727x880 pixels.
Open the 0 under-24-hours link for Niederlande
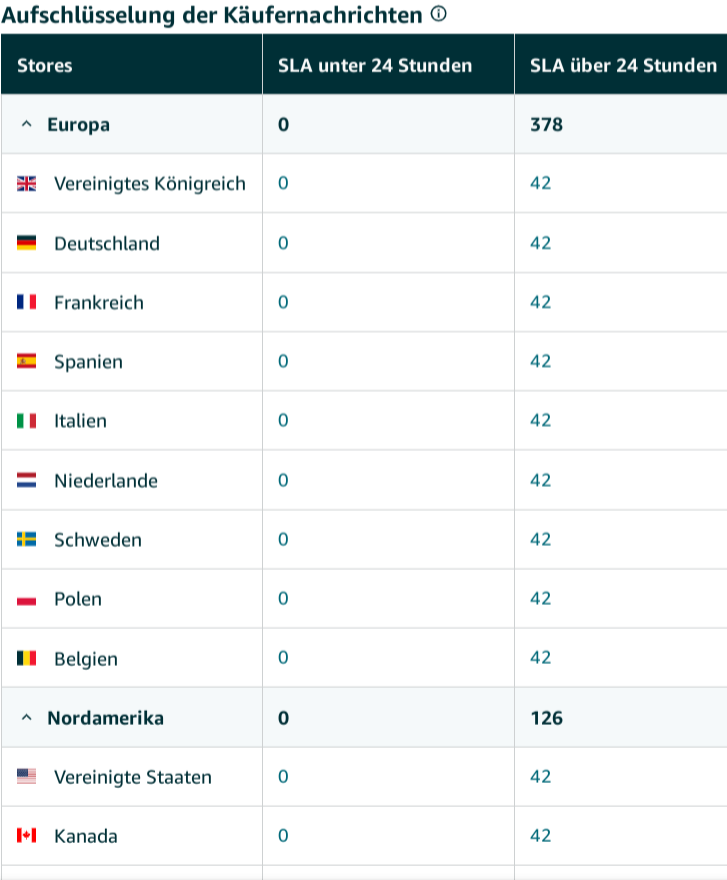tap(283, 480)
